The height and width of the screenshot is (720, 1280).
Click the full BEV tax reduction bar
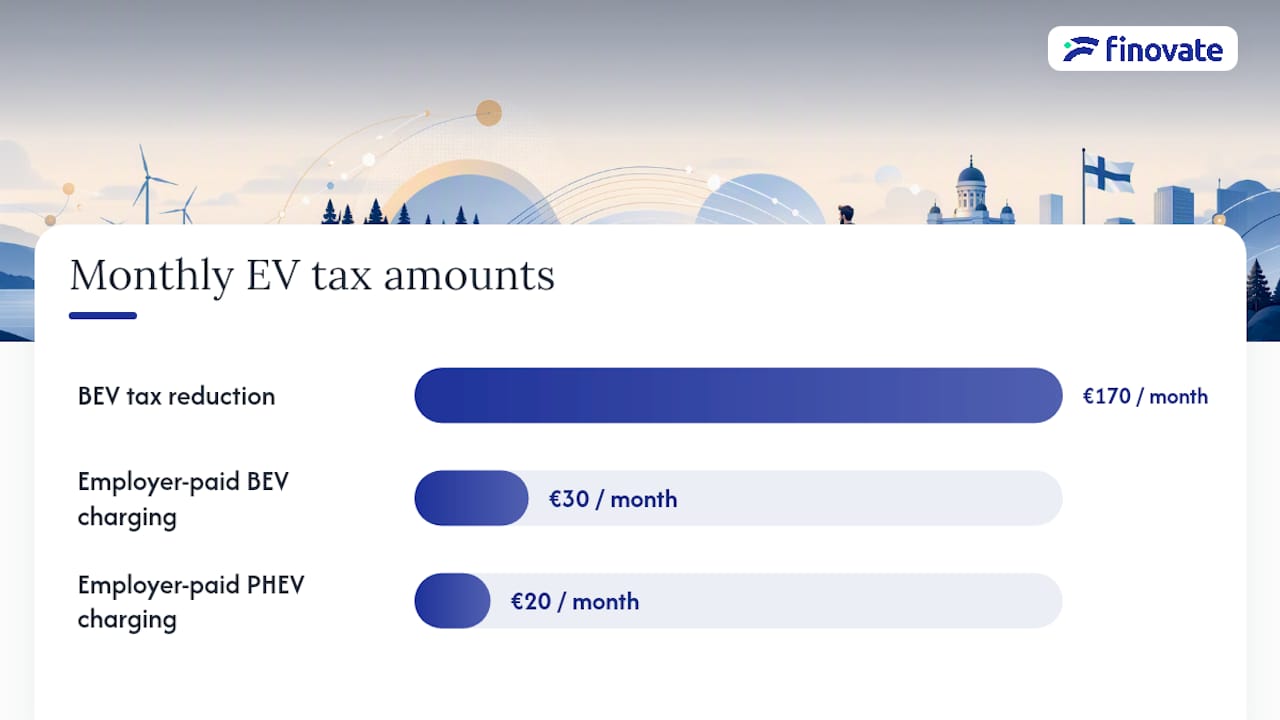pyautogui.click(x=738, y=396)
